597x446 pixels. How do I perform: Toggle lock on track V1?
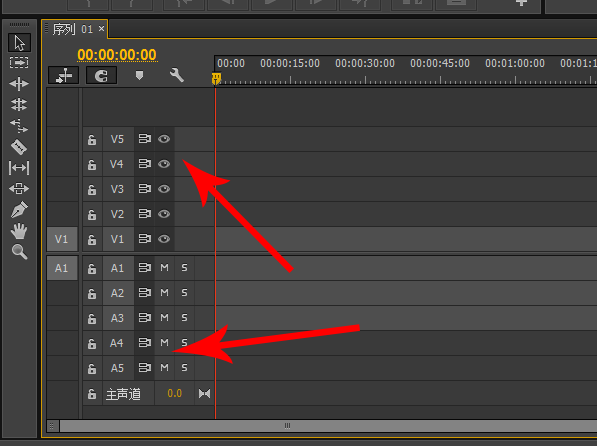pos(92,239)
